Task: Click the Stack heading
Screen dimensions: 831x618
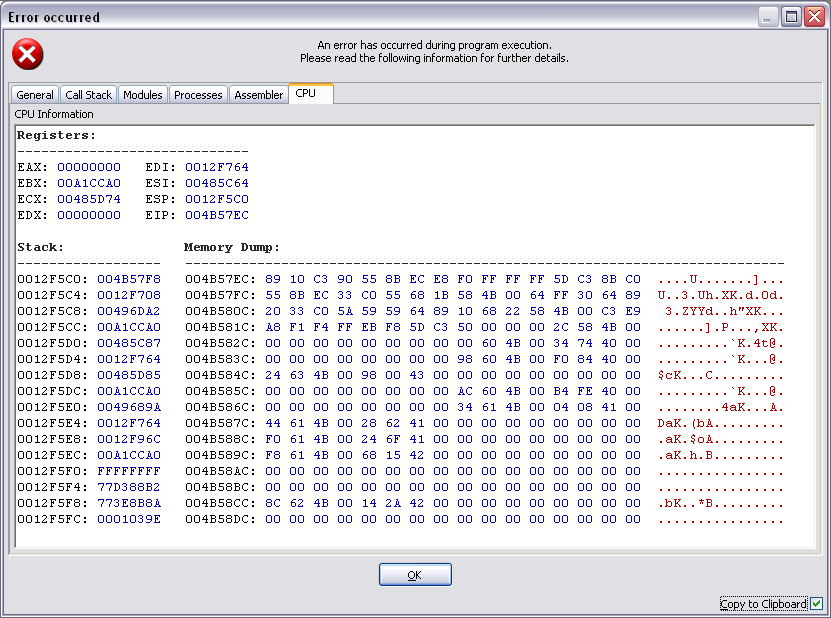Action: click(40, 248)
